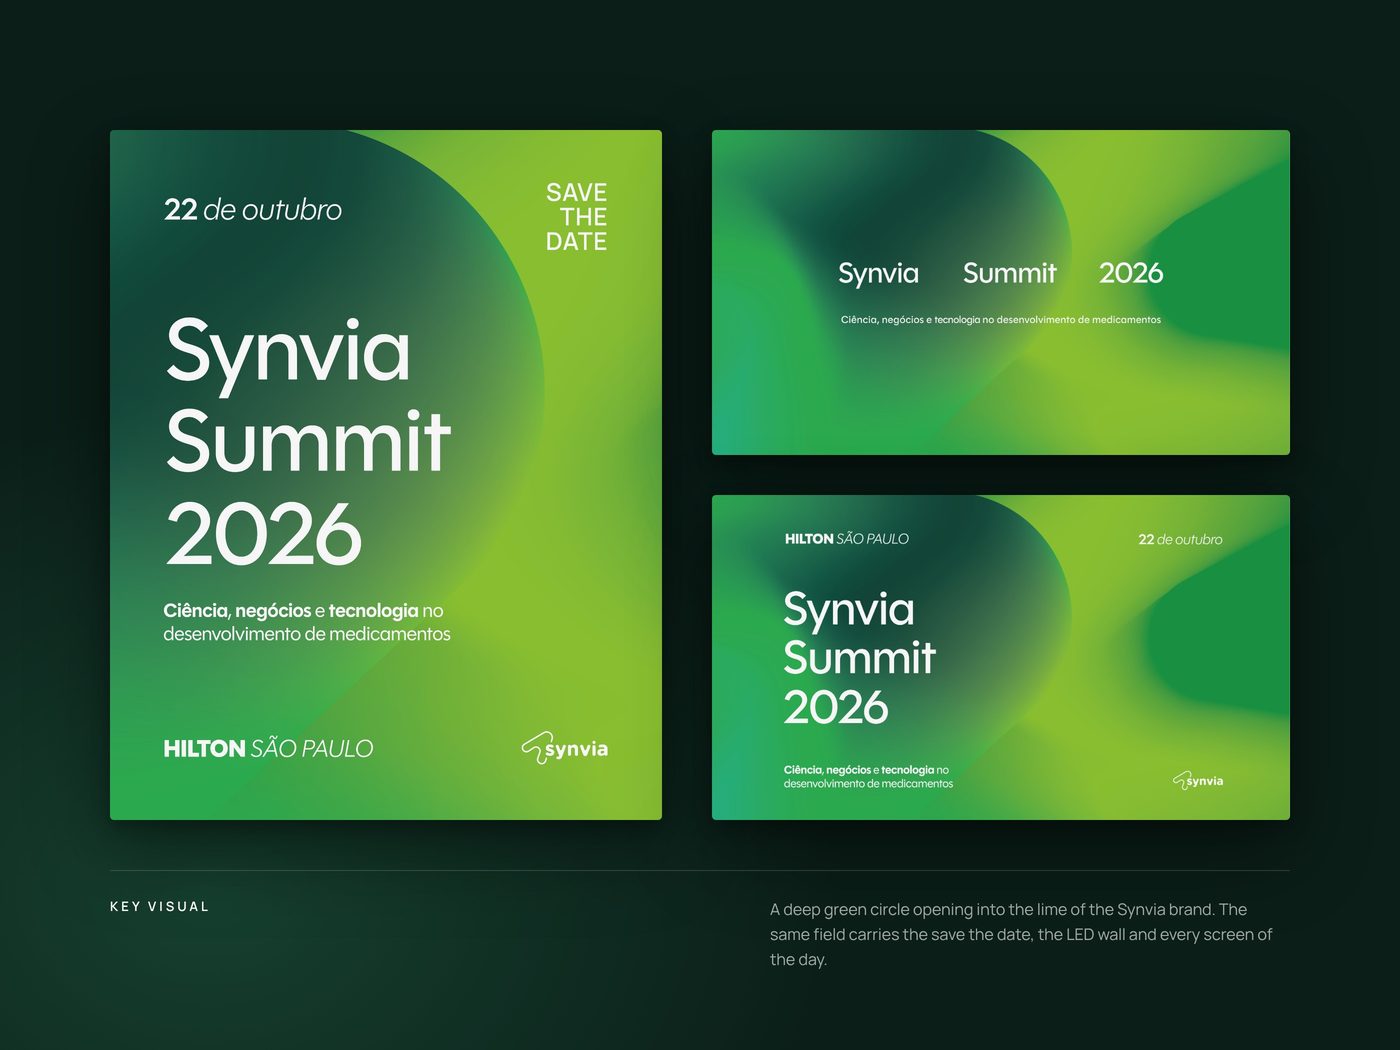Click the 'Ciência, negócios' tagline in upper banner
The image size is (1400, 1050).
(1001, 320)
